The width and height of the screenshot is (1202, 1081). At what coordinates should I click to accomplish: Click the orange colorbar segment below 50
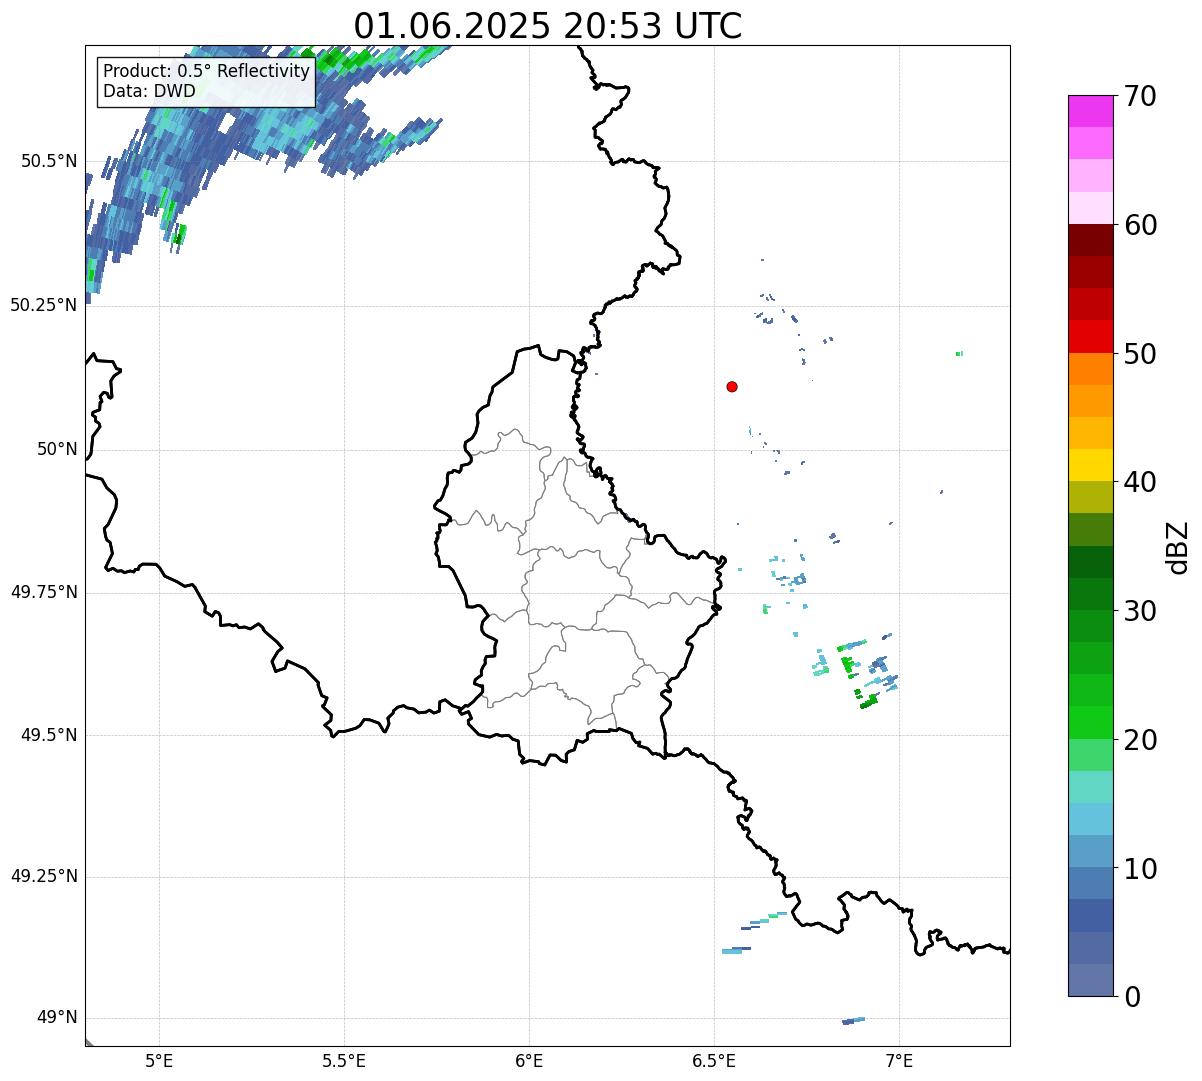coord(1090,369)
